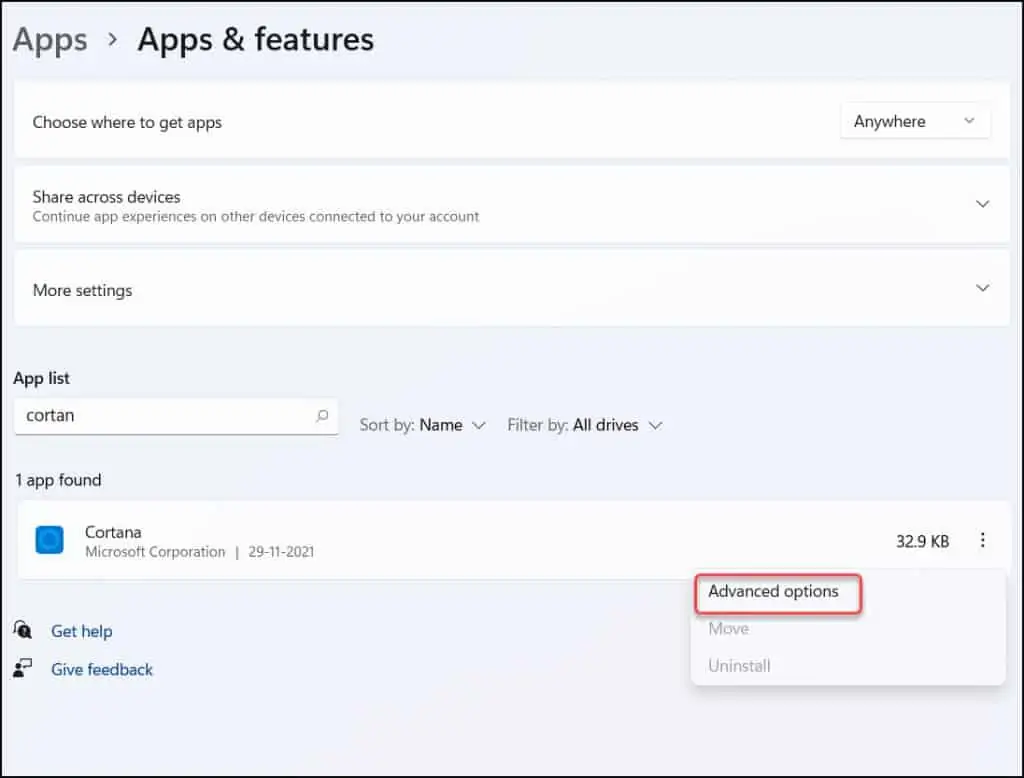The width and height of the screenshot is (1024, 778).
Task: Click the 1 app found label
Action: click(58, 480)
